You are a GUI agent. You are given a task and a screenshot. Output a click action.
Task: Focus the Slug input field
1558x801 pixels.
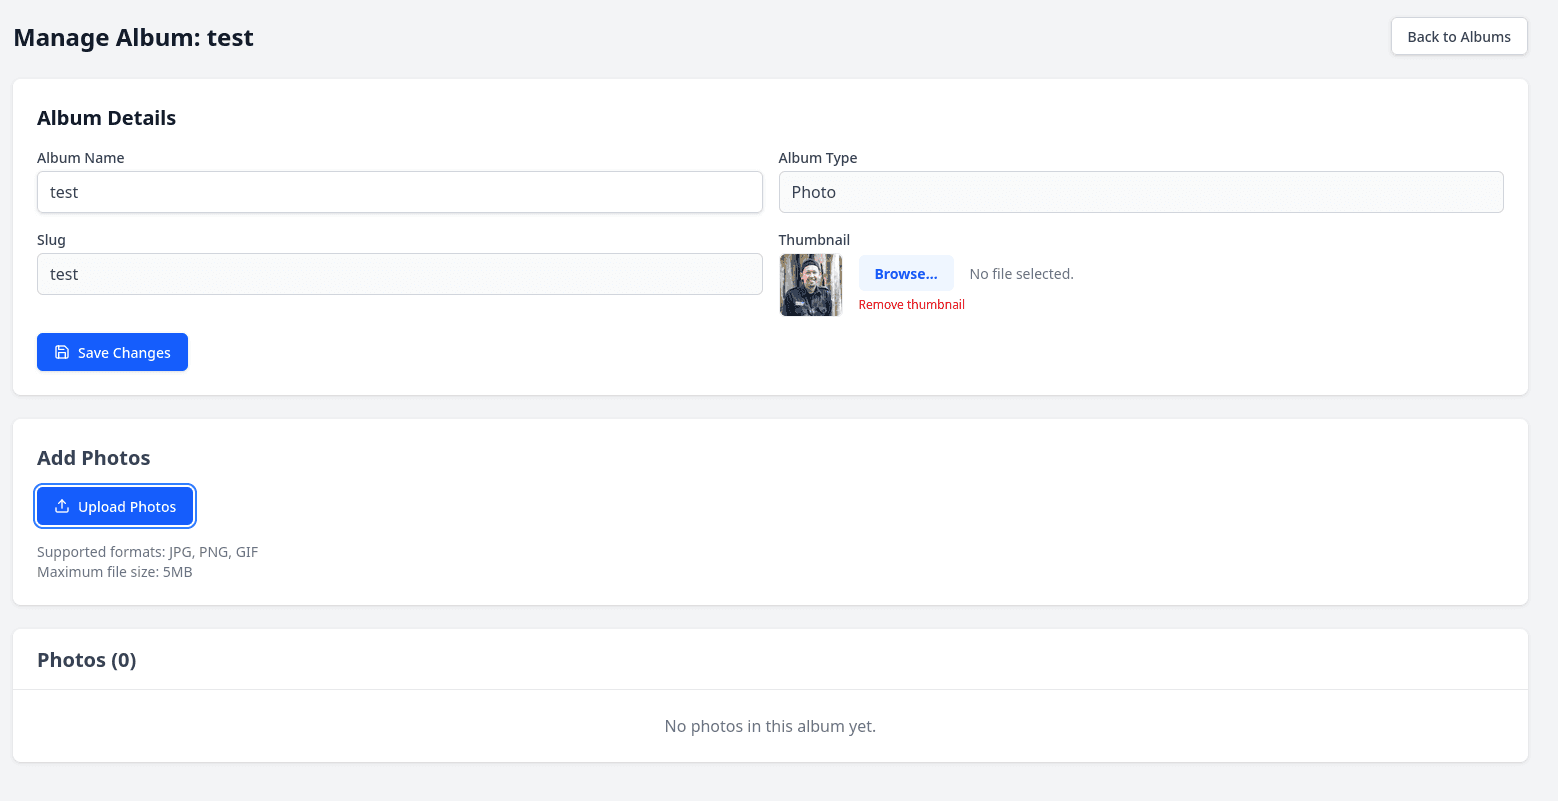pos(400,274)
